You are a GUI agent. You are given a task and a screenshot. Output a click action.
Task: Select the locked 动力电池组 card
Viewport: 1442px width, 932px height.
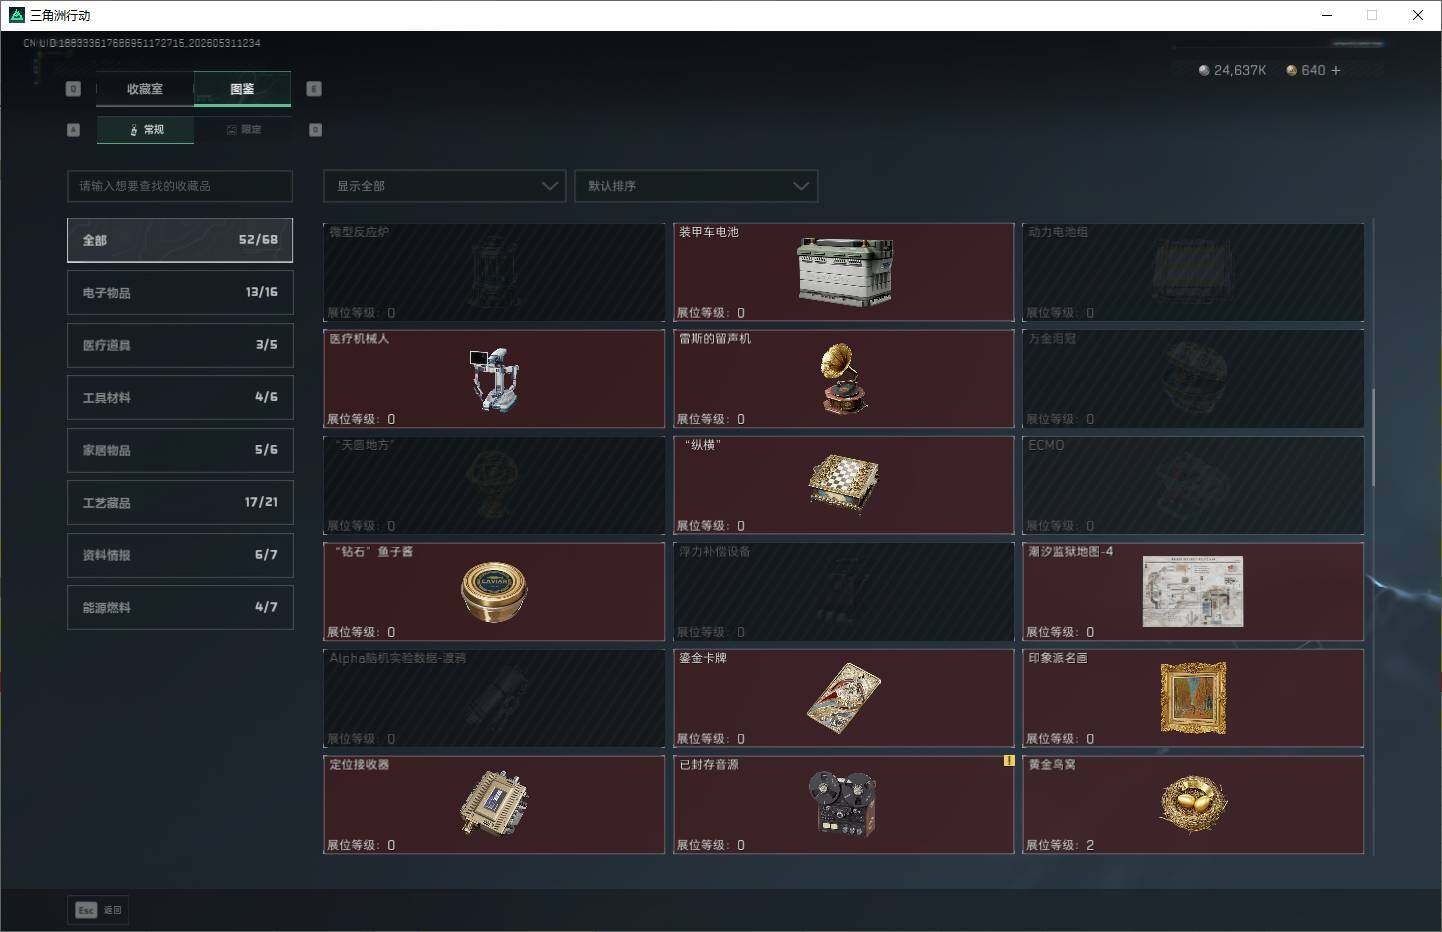pos(1193,272)
